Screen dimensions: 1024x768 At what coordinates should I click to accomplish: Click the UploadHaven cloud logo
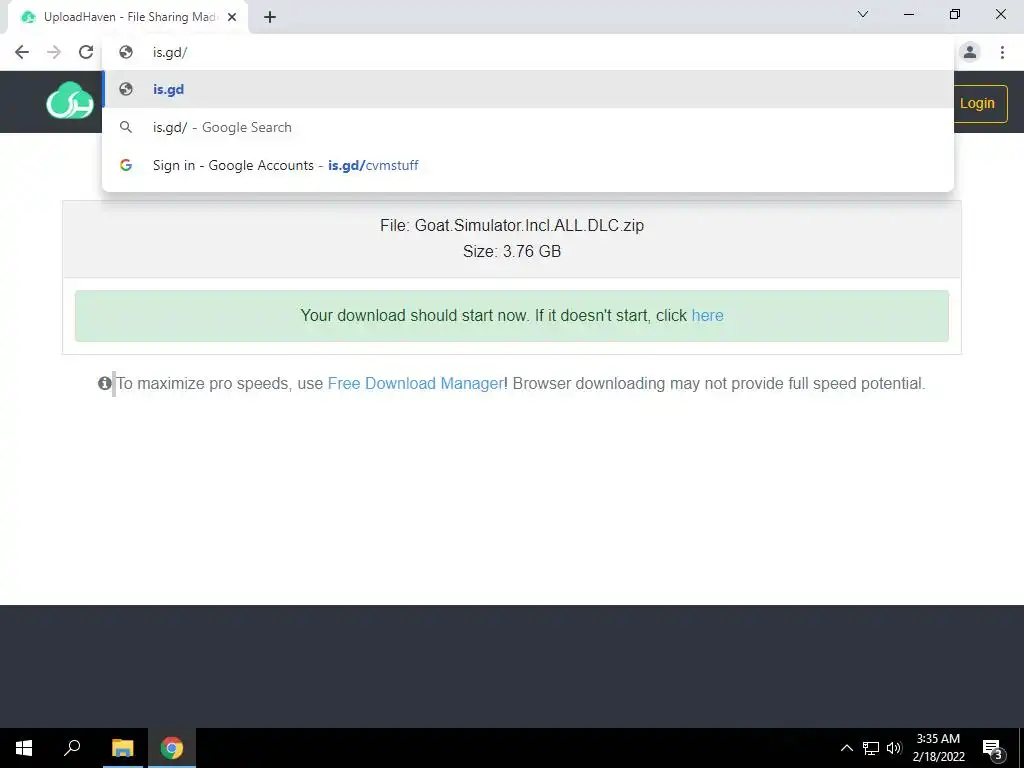(70, 101)
